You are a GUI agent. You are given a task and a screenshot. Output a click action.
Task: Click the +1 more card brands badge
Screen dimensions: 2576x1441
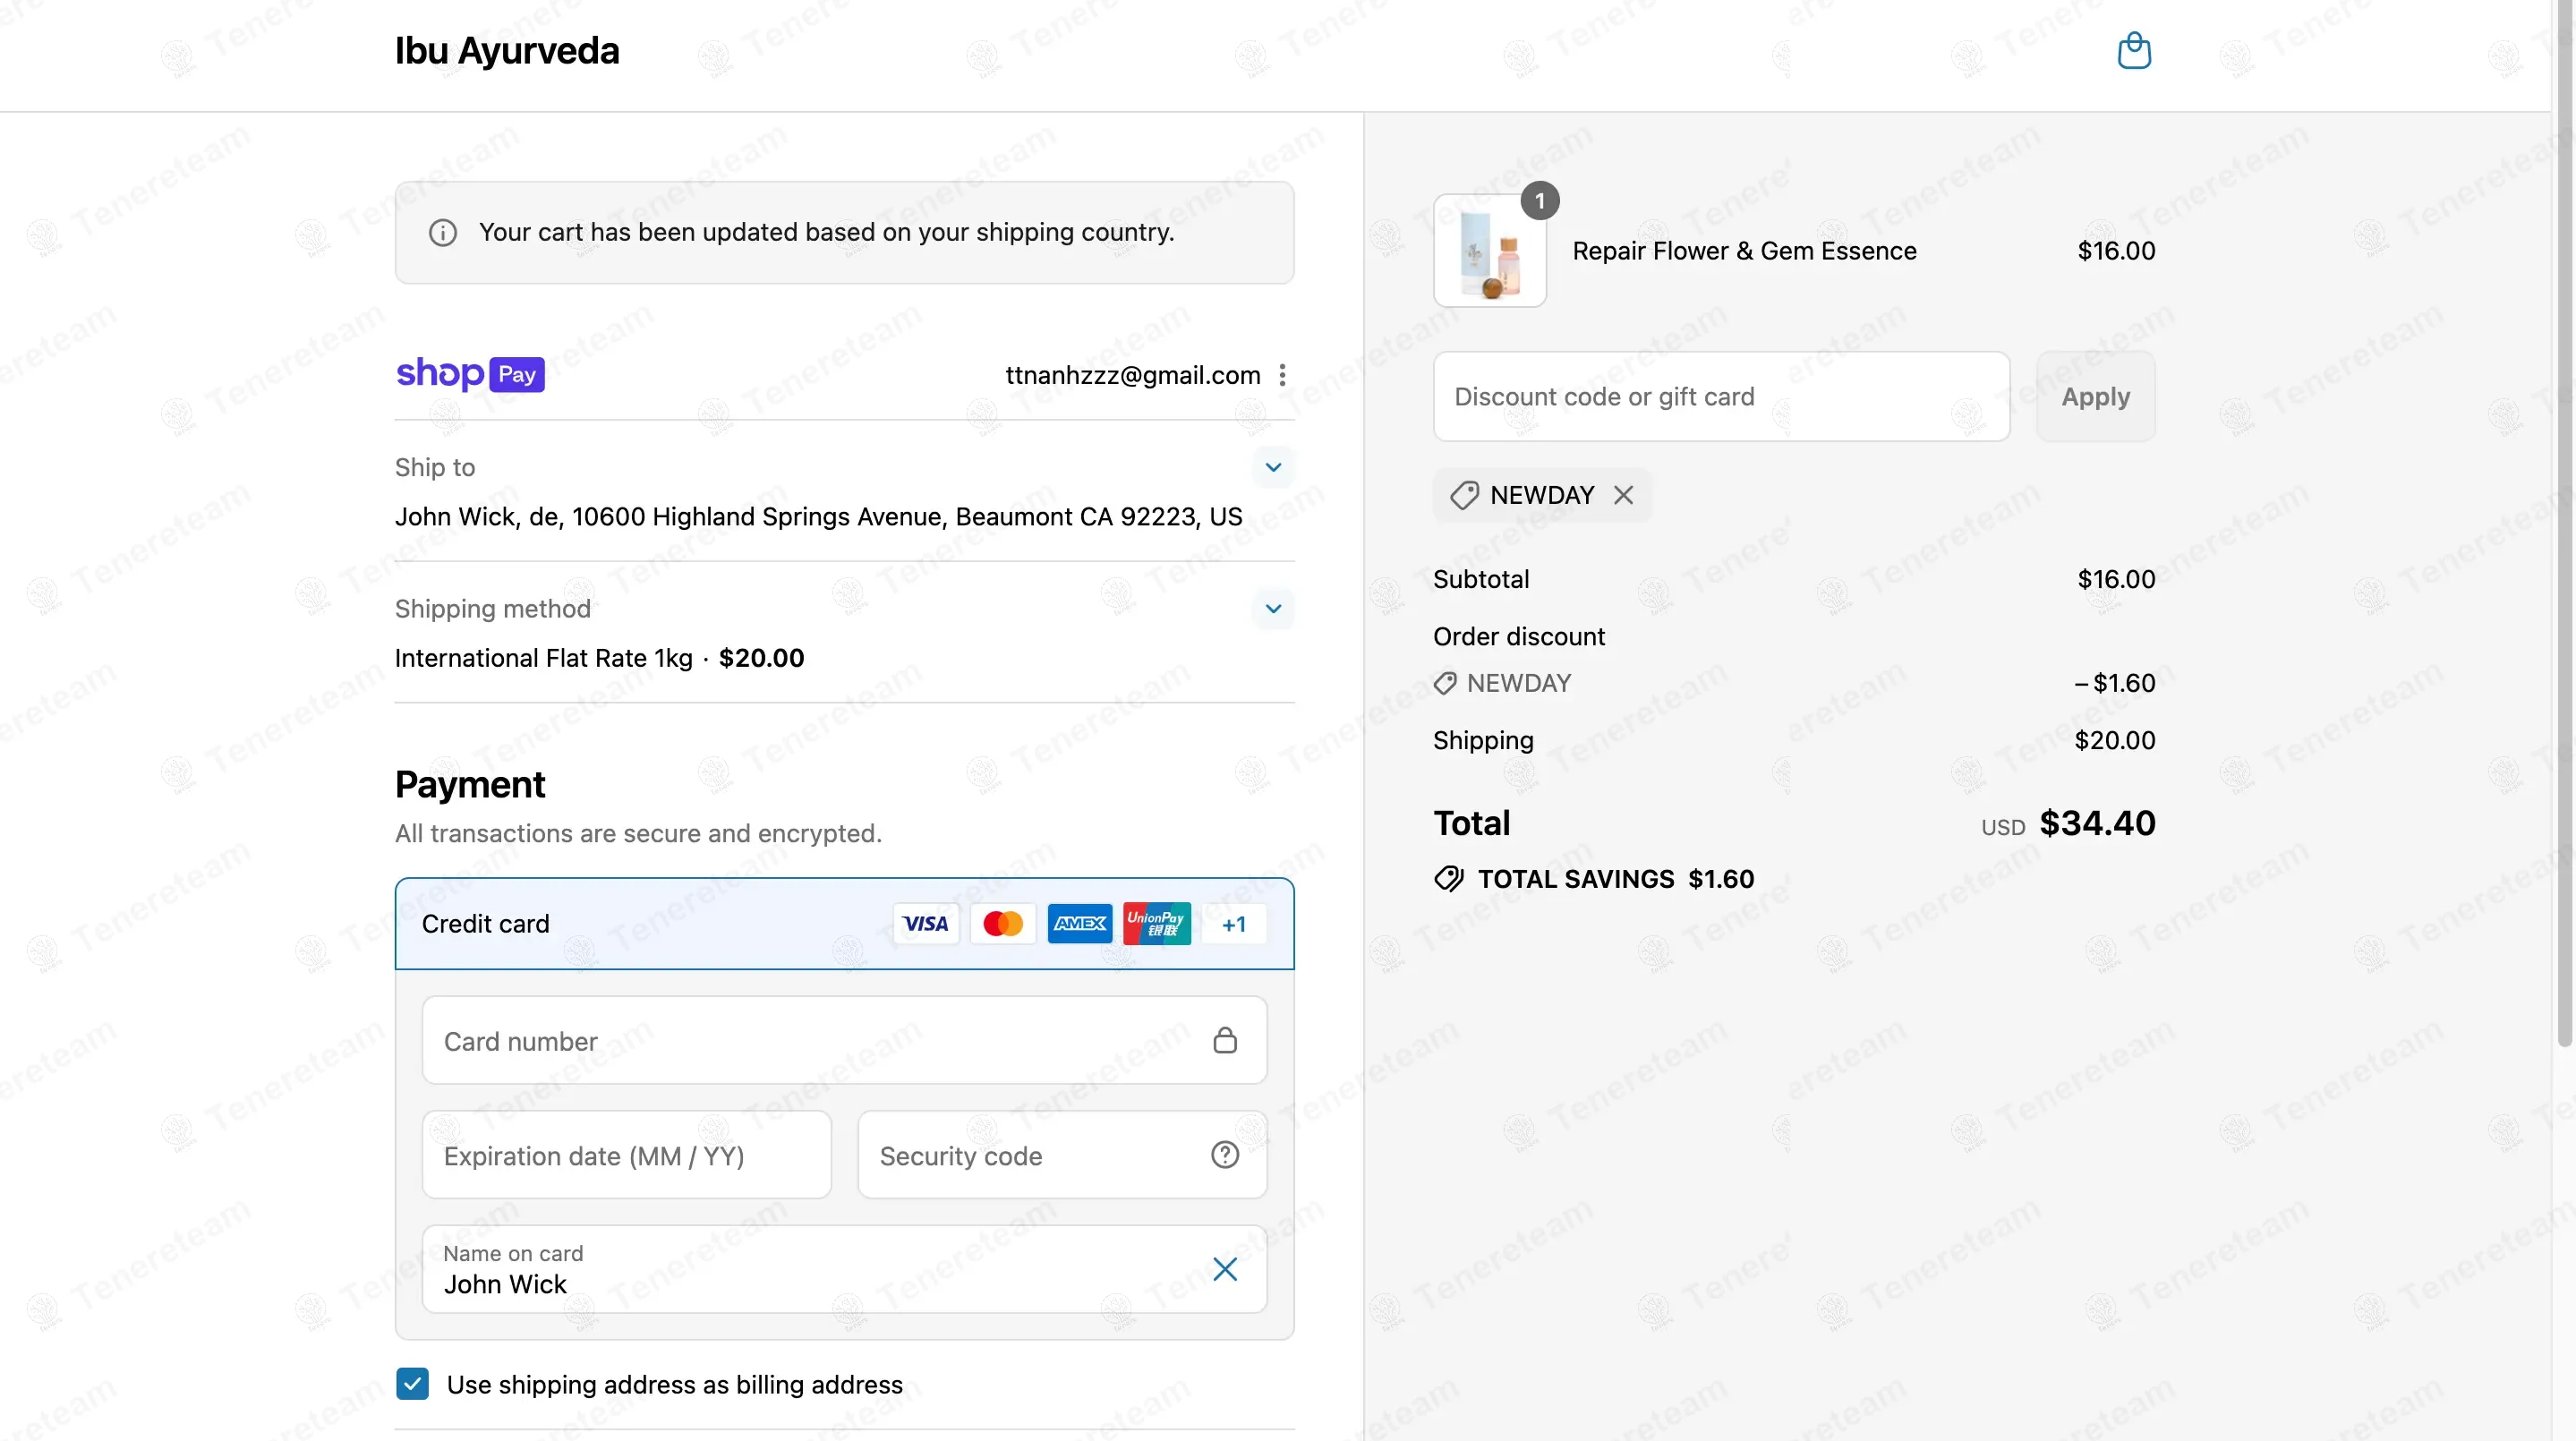click(1234, 924)
